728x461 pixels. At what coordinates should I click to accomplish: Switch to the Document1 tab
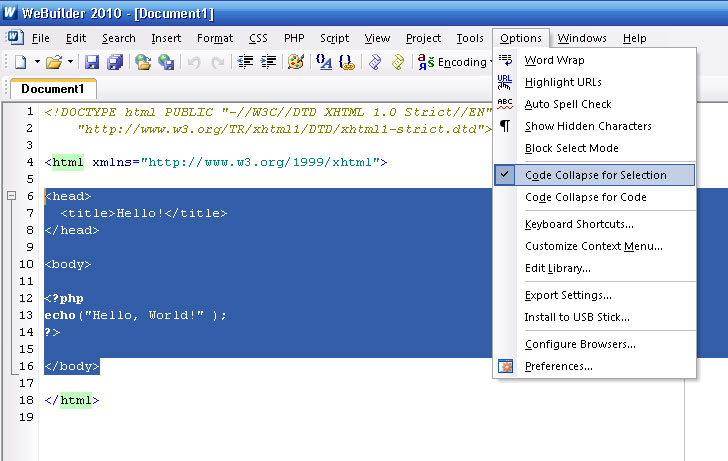[x=53, y=89]
